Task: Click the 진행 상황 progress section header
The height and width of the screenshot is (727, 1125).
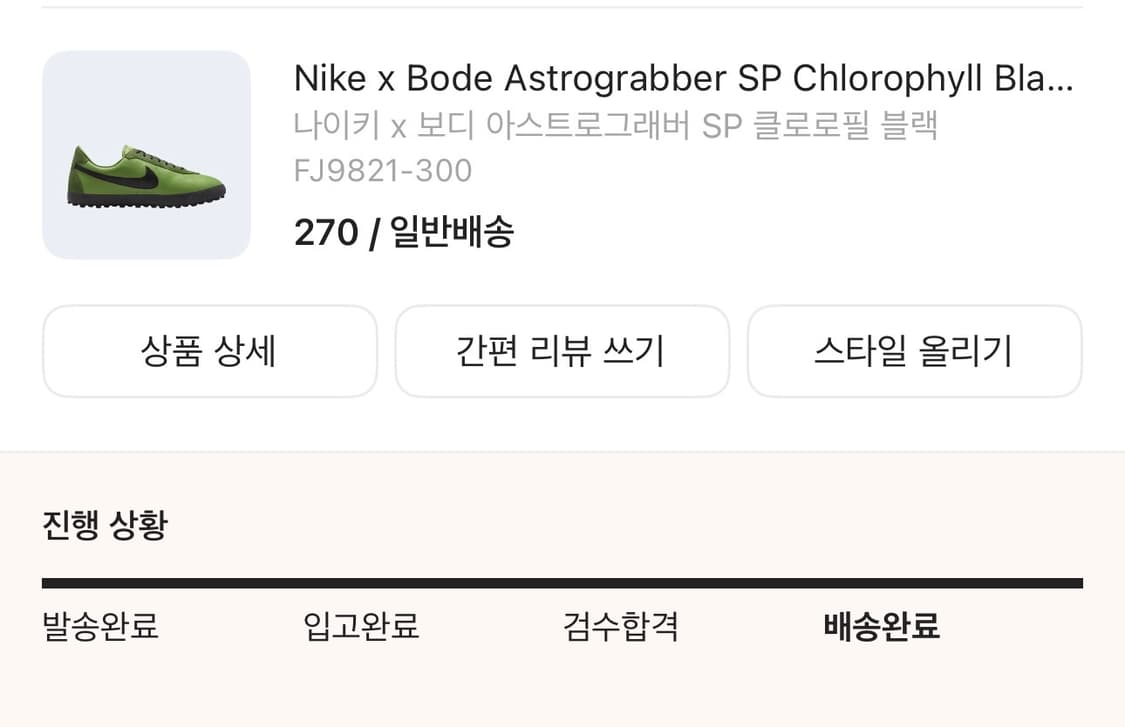Action: pos(107,523)
